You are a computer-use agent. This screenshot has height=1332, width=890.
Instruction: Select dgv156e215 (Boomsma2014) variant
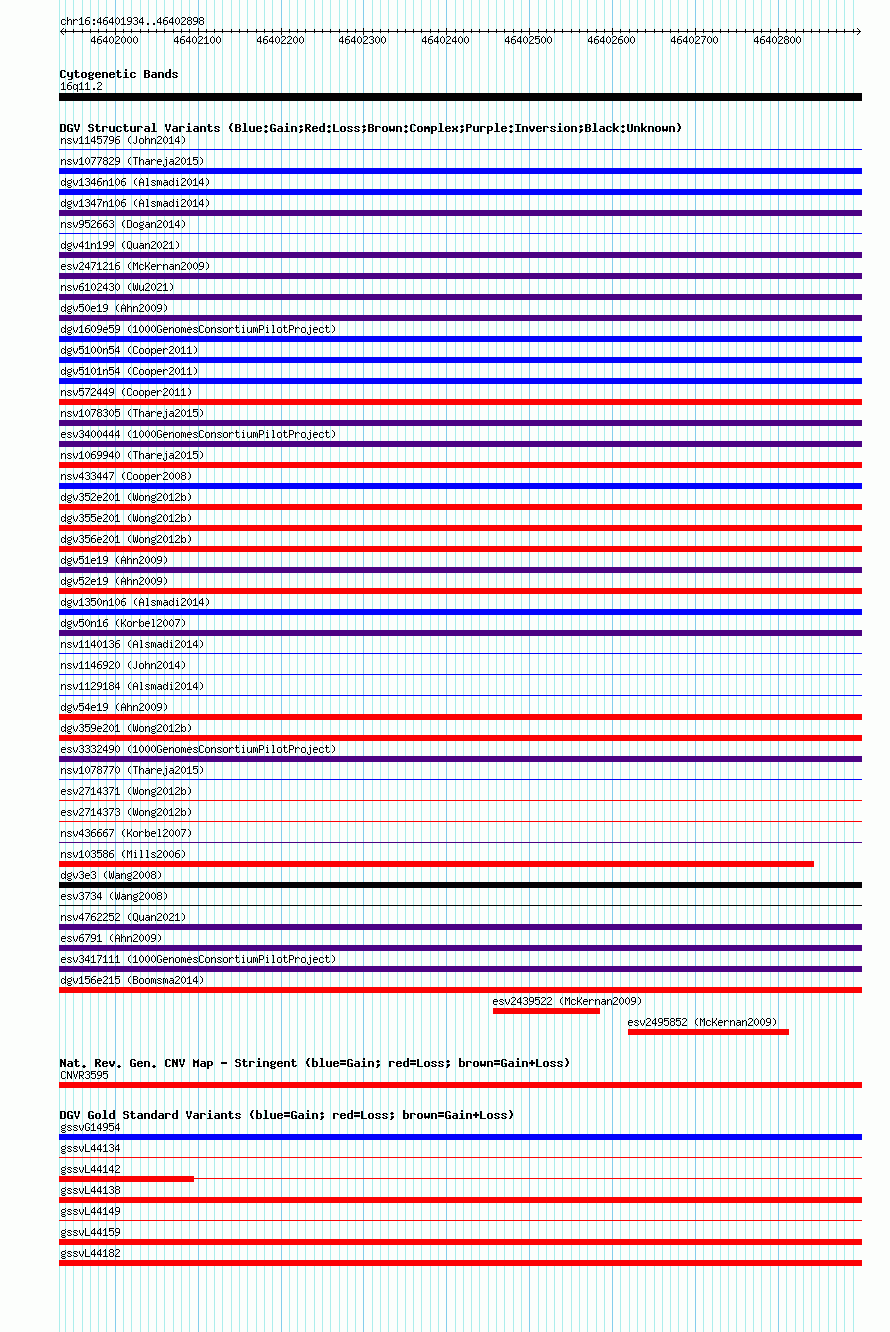coord(132,980)
